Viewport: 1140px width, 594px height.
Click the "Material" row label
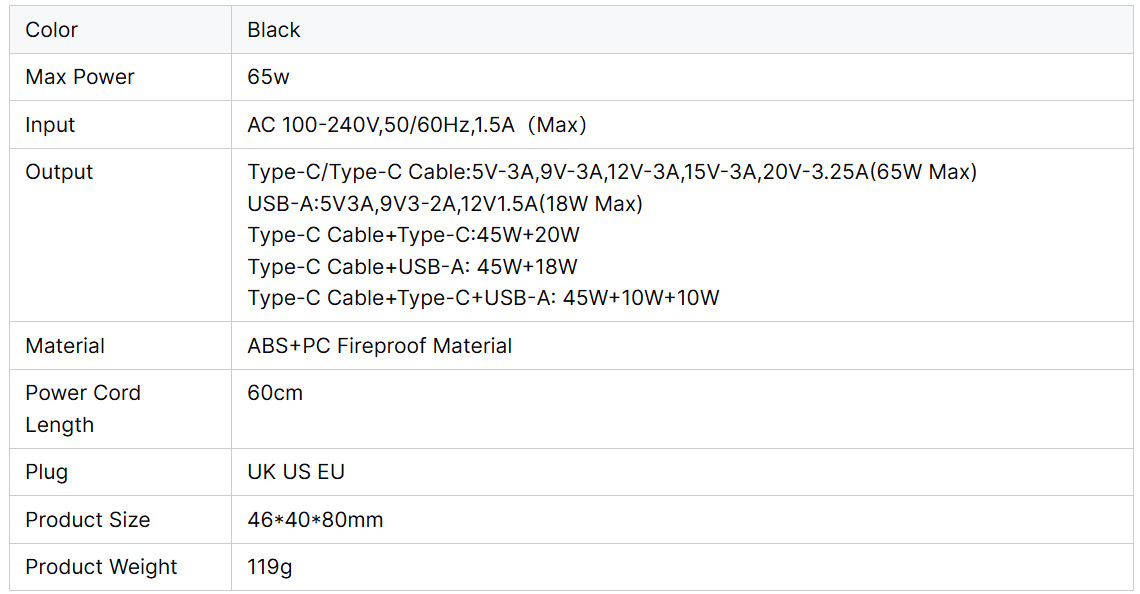point(65,346)
